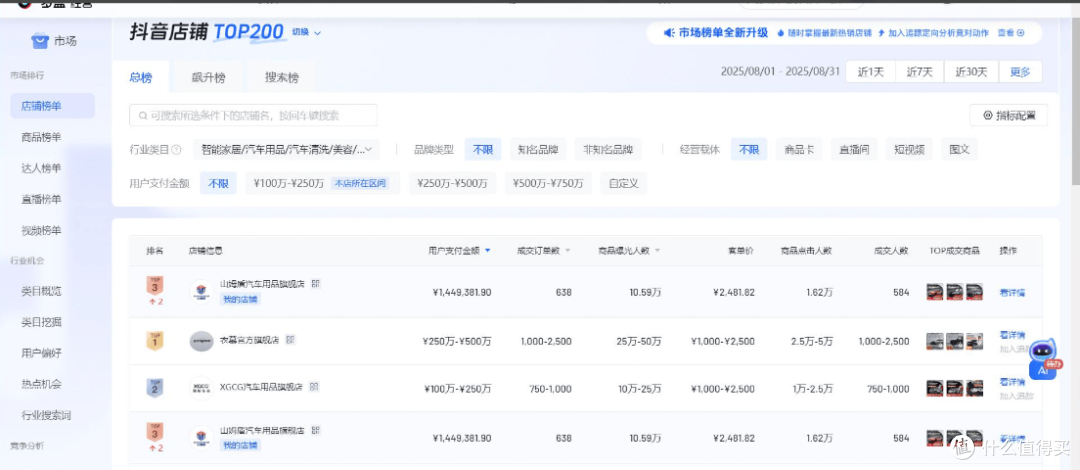
Task: Click store name XGCG汽车用品旗舰店
Action: click(x=261, y=388)
